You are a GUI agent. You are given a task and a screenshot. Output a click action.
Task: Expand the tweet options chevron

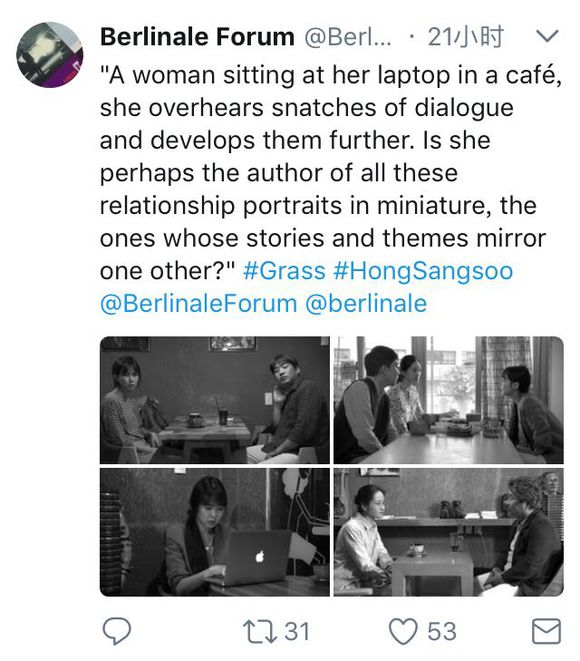(x=548, y=36)
